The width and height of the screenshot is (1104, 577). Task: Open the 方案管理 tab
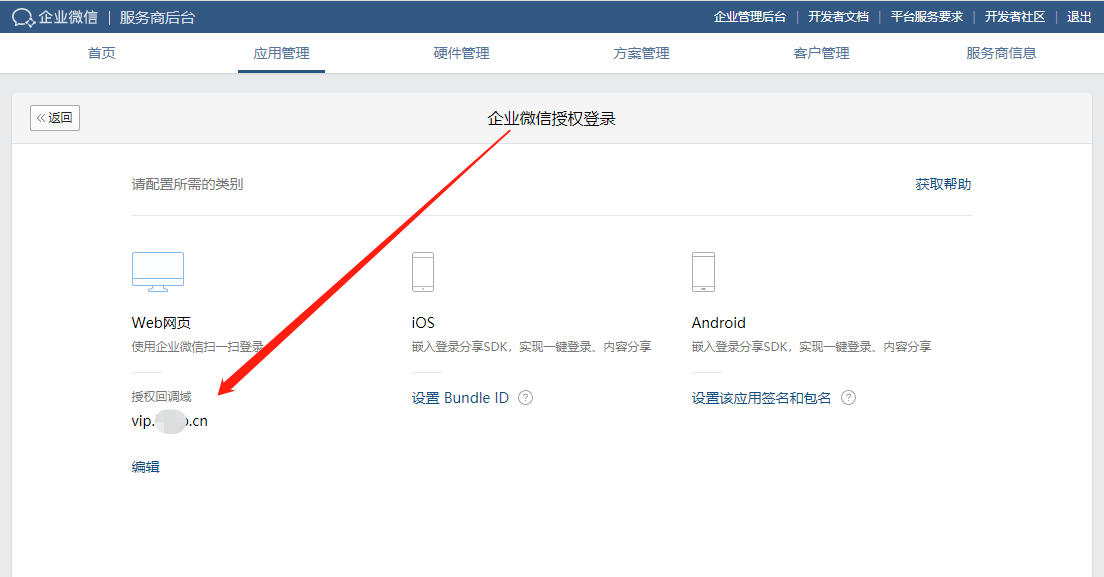pyautogui.click(x=641, y=53)
